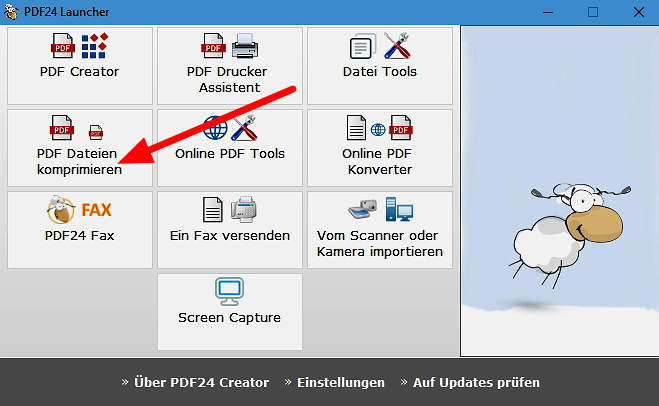Click the orange FAX label icon

[96, 210]
